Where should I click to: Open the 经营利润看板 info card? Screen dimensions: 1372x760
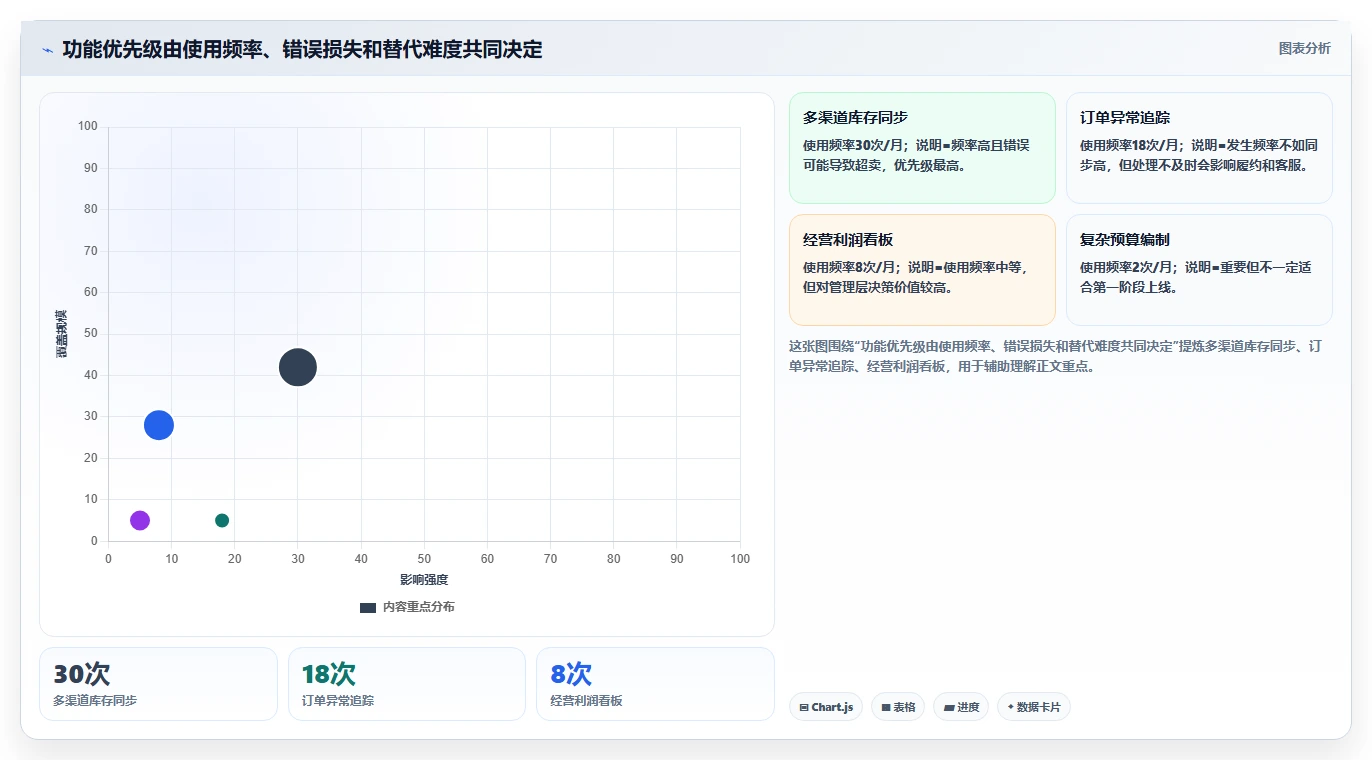922,270
